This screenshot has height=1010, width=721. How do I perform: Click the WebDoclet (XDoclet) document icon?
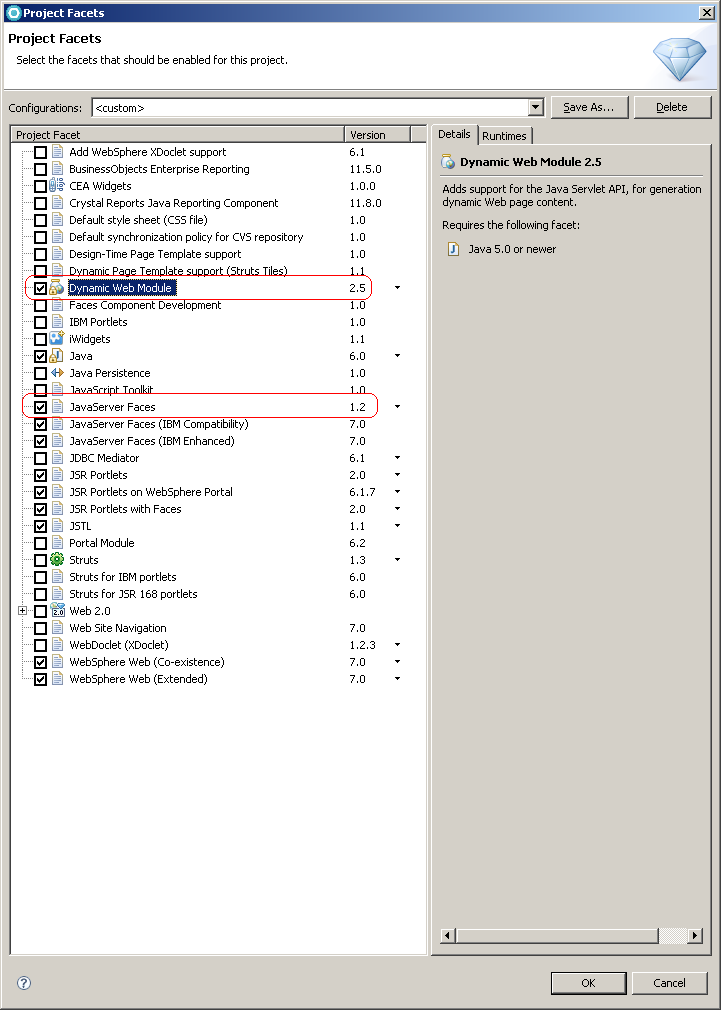click(x=57, y=645)
